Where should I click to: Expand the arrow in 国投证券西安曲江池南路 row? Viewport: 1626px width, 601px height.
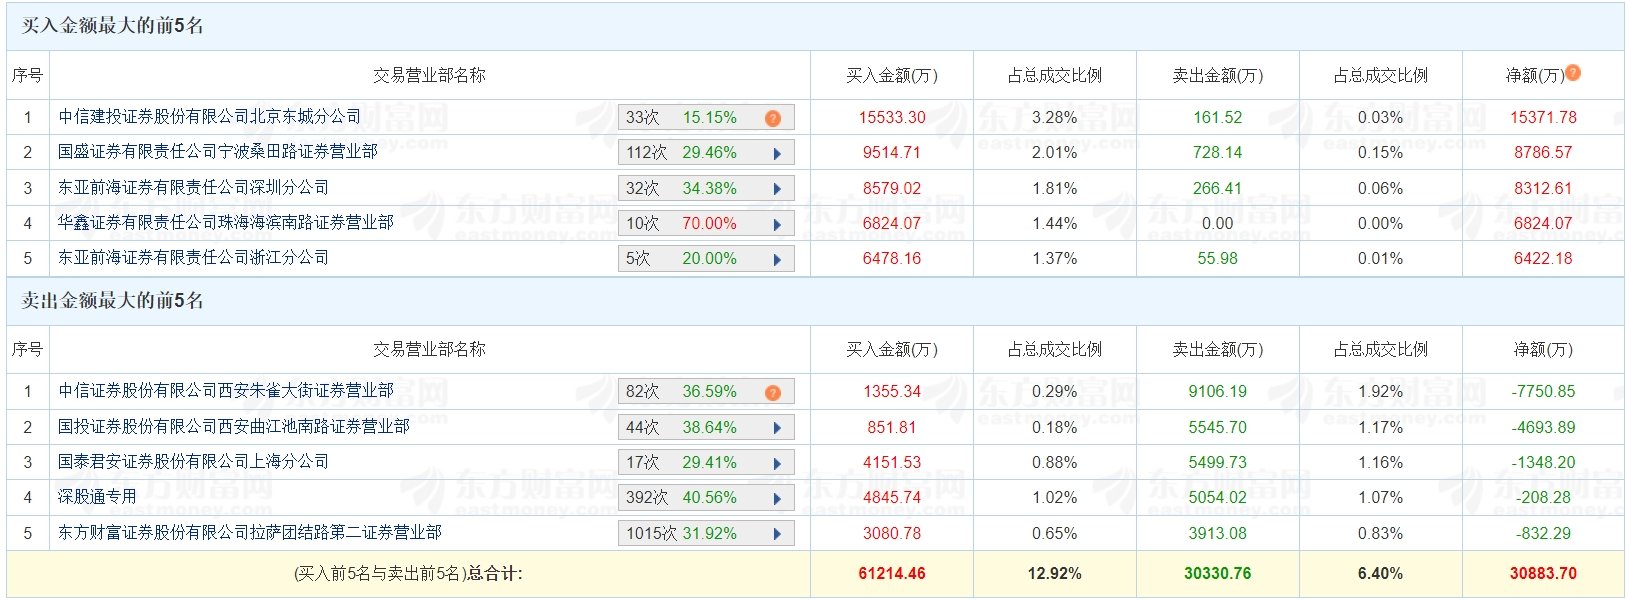(x=777, y=428)
